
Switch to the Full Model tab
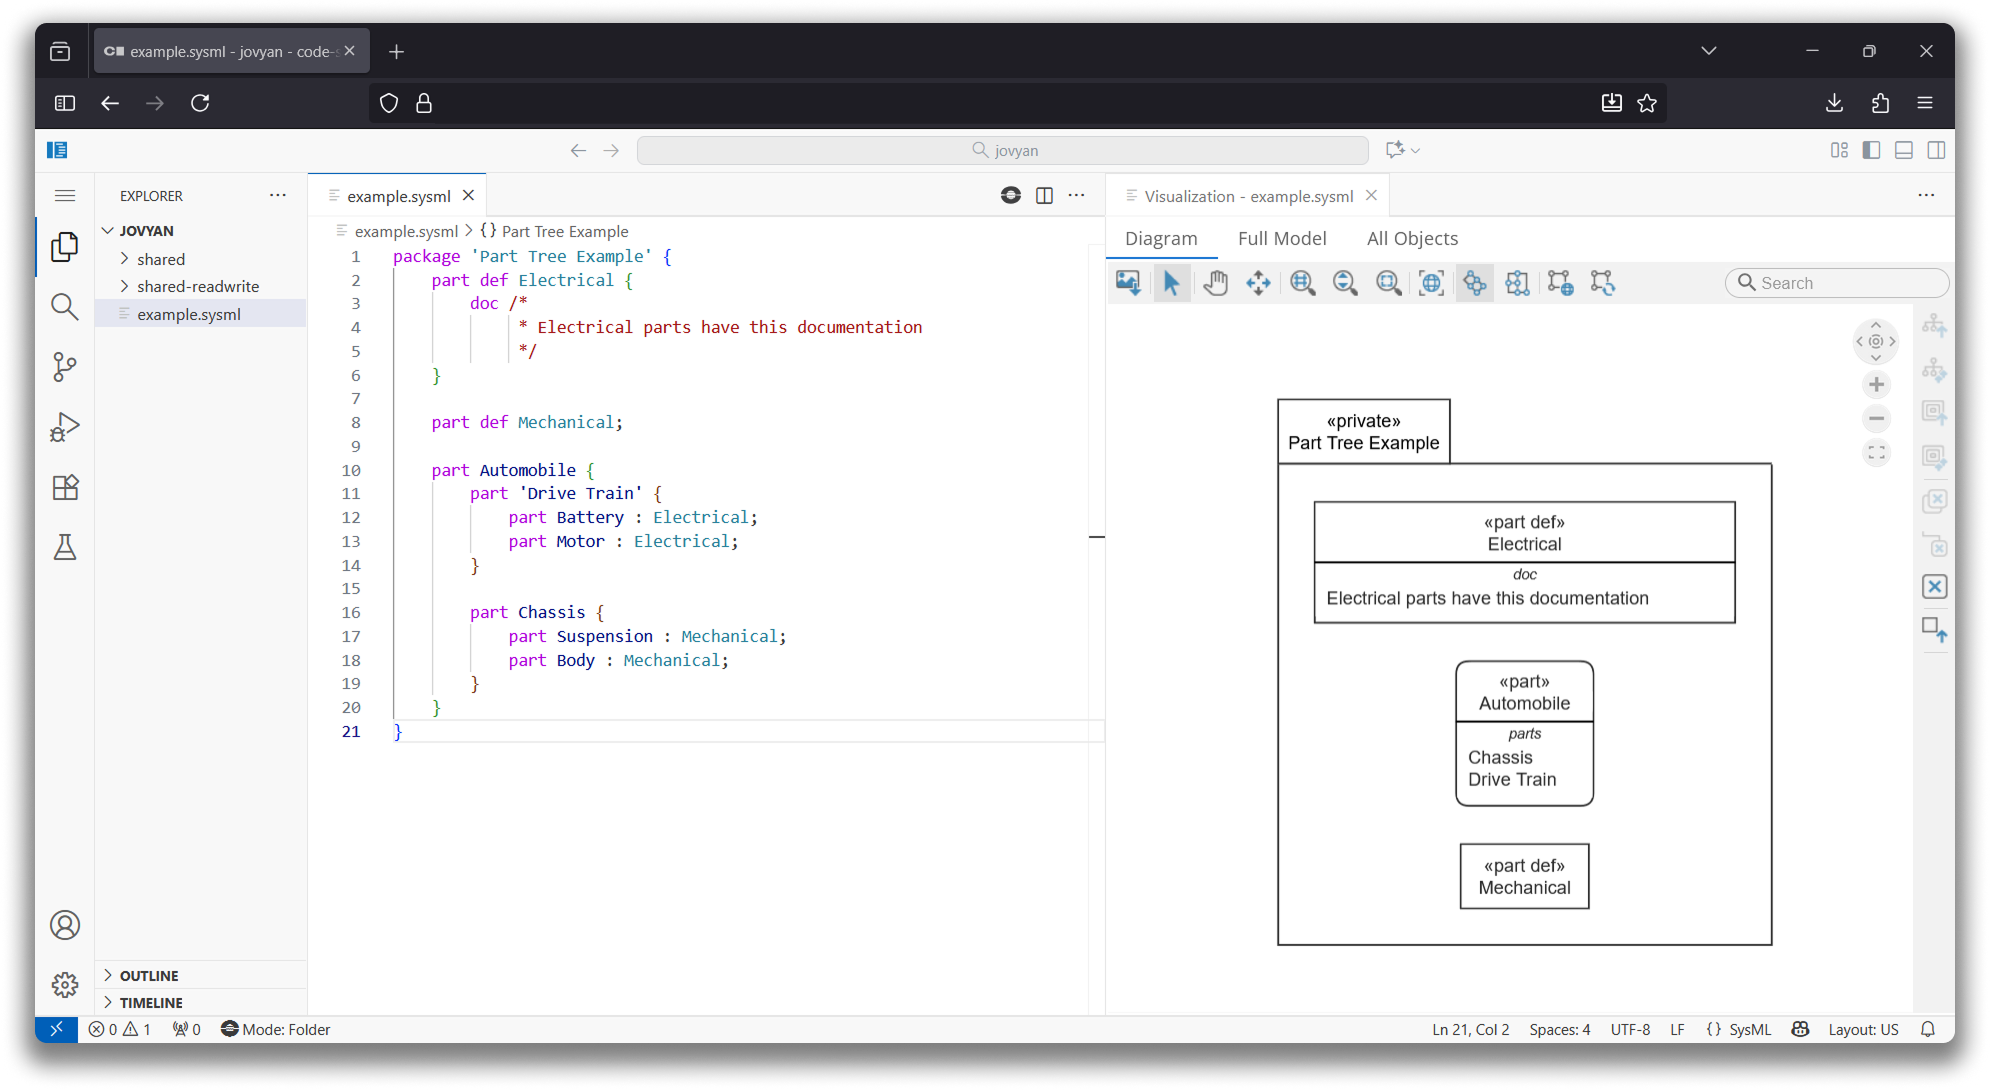click(x=1281, y=239)
